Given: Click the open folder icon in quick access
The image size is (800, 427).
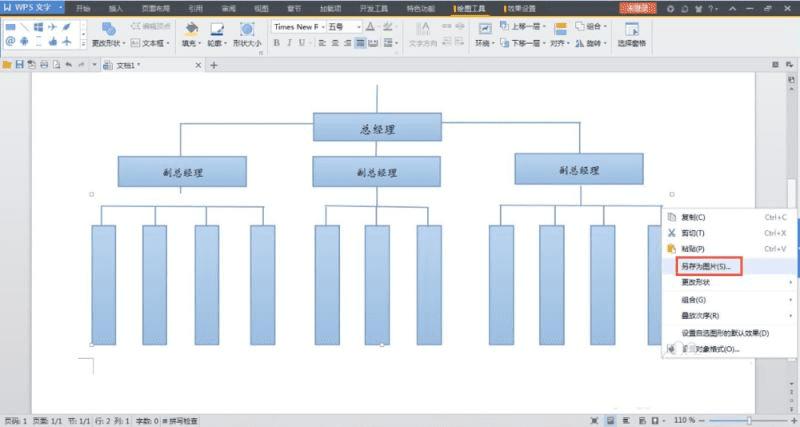Looking at the screenshot, I should (7, 65).
